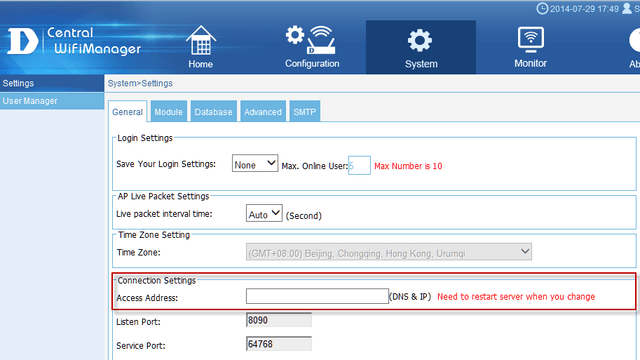640x360 pixels.
Task: Click the 'AP Live Packet Settings' title
Action: (x=163, y=196)
